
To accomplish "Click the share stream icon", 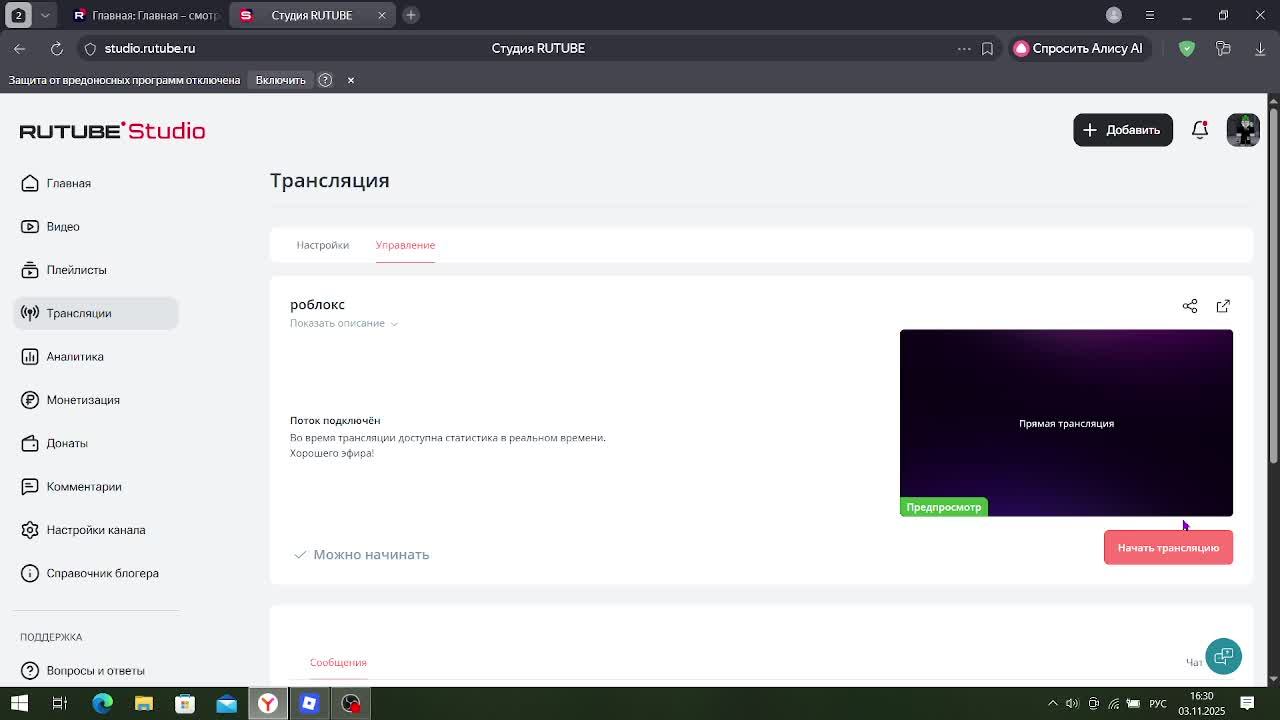I will [1190, 306].
